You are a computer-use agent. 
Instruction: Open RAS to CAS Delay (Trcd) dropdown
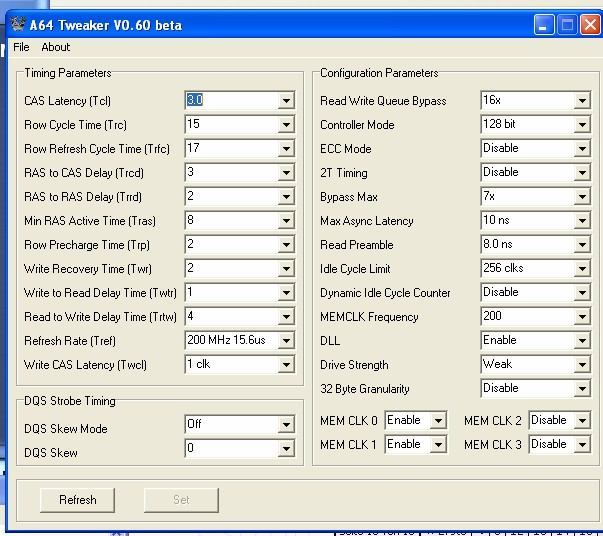click(x=286, y=173)
